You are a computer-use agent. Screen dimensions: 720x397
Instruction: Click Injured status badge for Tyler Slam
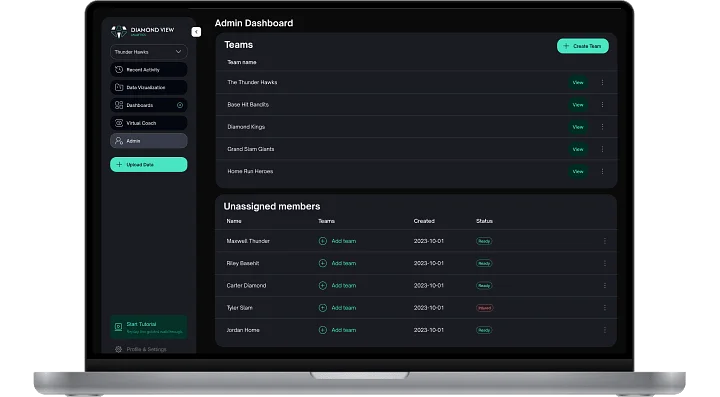pos(484,308)
